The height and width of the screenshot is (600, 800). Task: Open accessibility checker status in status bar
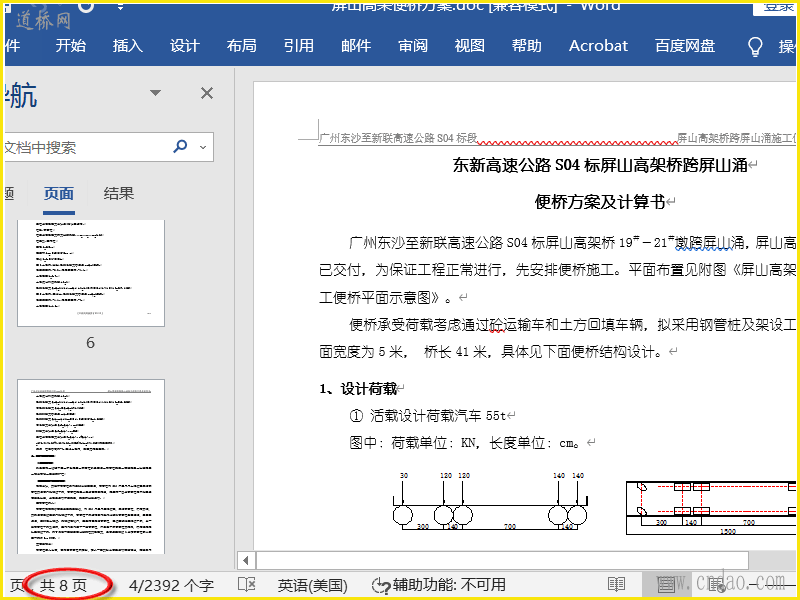coord(438,585)
